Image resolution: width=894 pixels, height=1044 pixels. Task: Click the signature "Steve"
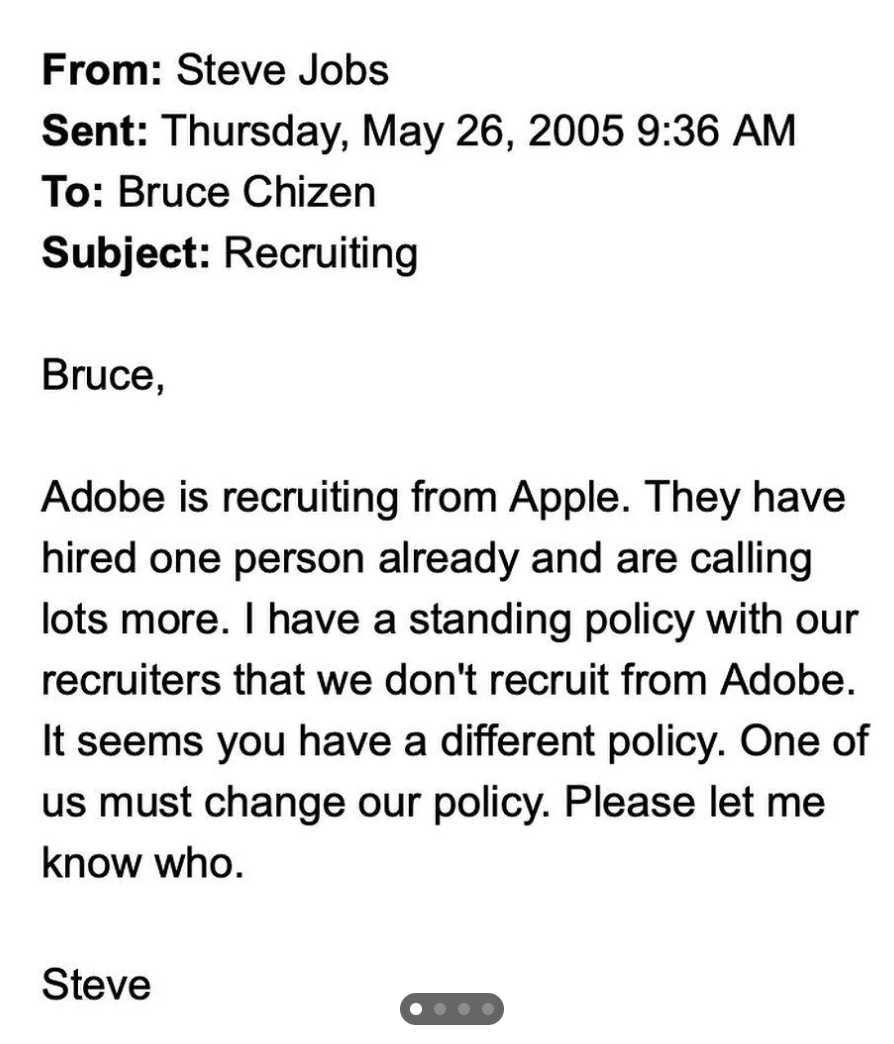pos(96,985)
